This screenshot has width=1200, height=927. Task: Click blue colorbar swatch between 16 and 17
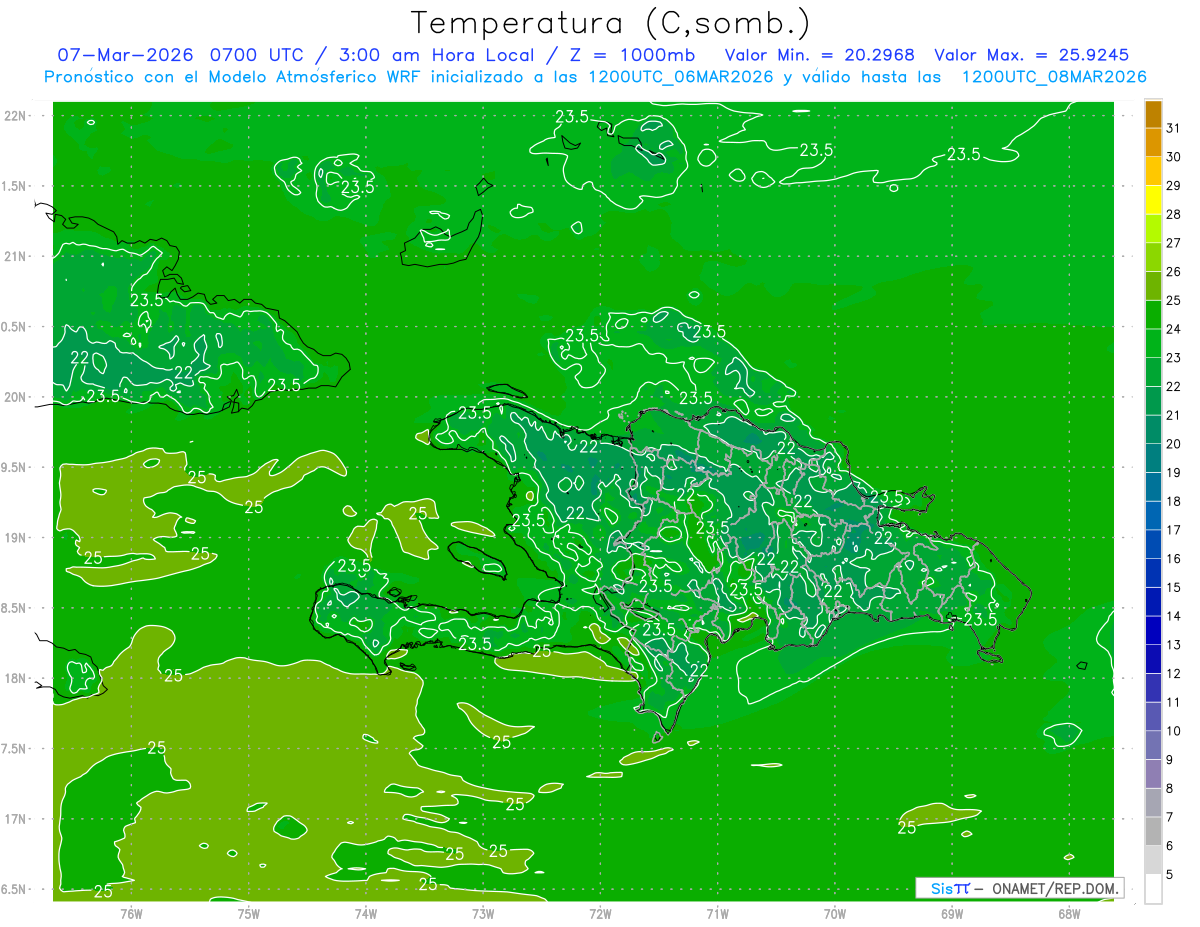pos(1153,545)
